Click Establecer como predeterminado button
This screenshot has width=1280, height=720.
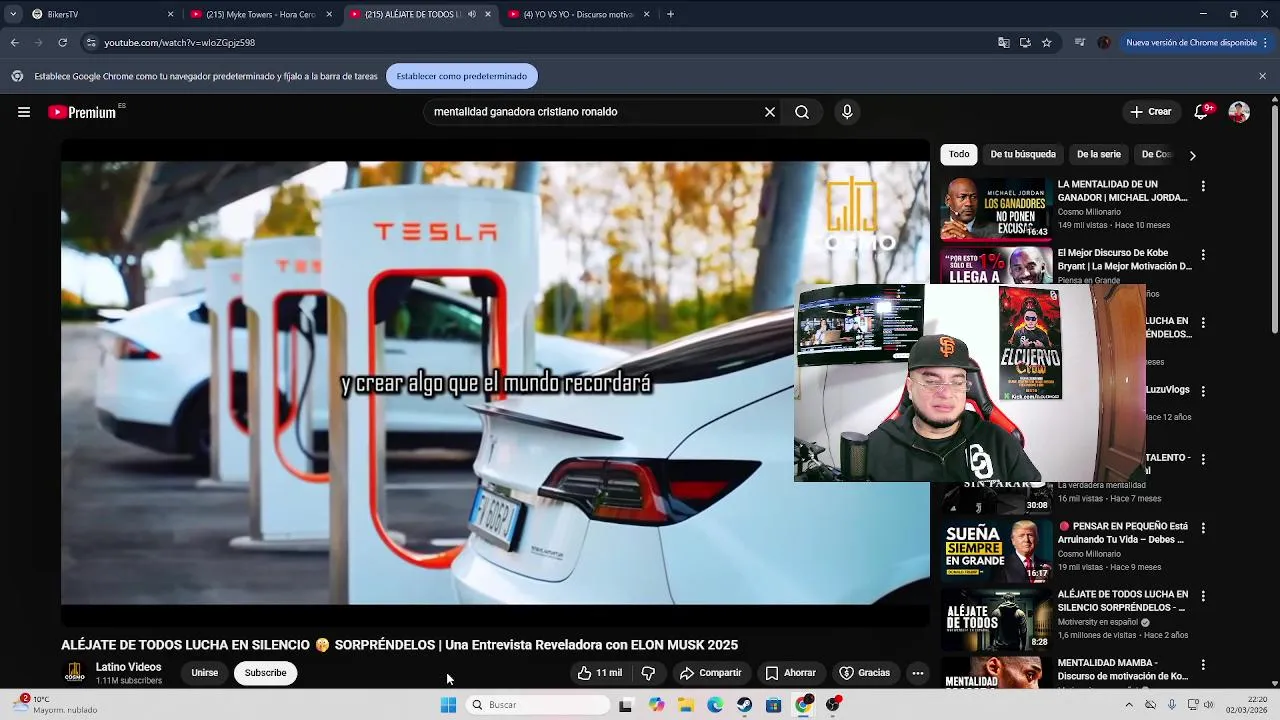pos(461,76)
